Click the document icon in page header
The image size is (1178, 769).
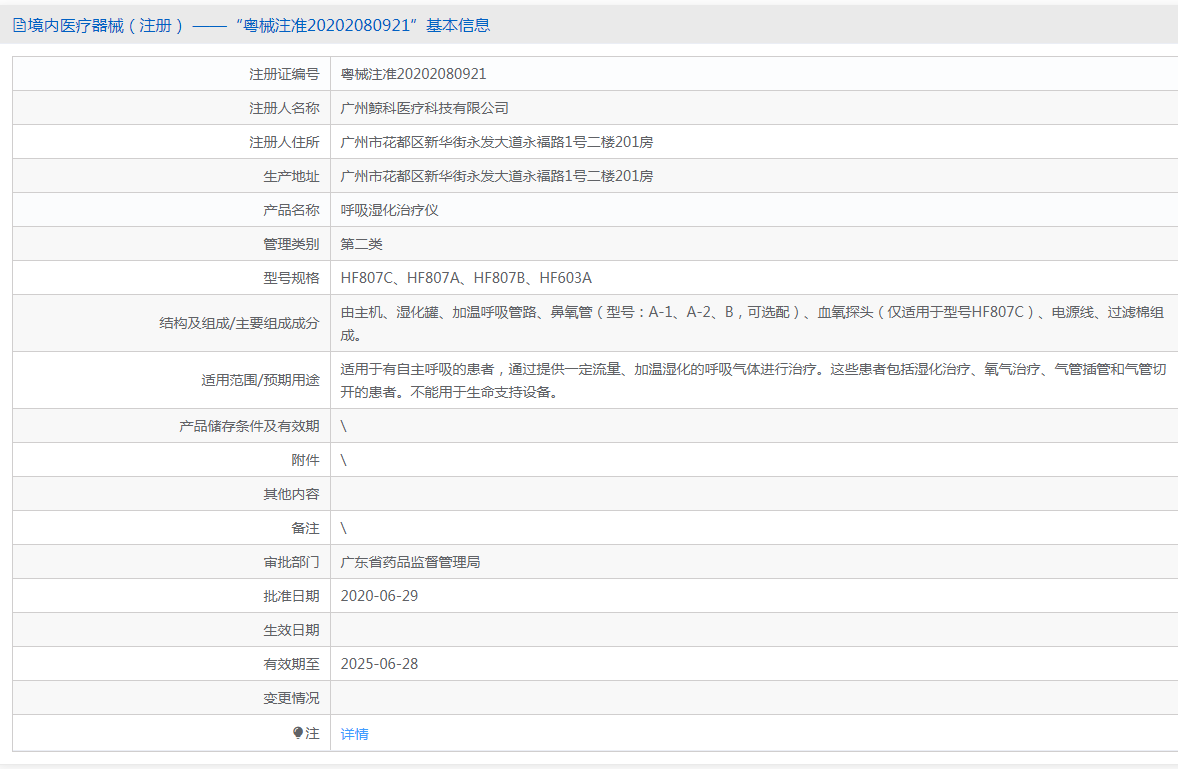point(19,26)
